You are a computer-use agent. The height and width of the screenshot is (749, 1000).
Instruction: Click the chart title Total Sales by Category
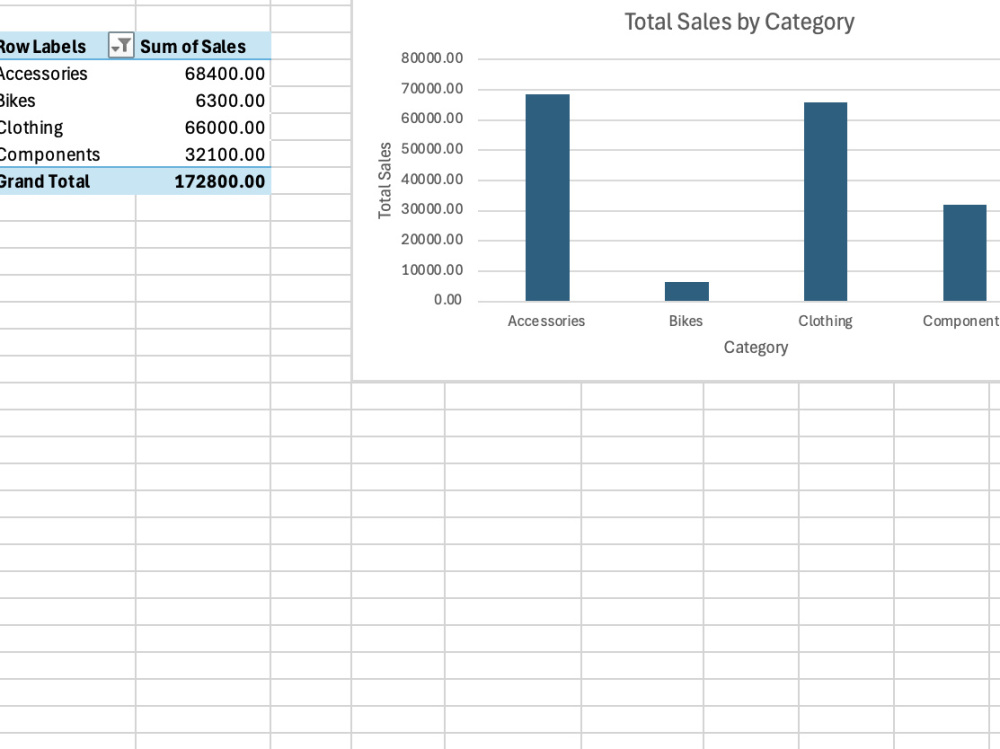(739, 22)
